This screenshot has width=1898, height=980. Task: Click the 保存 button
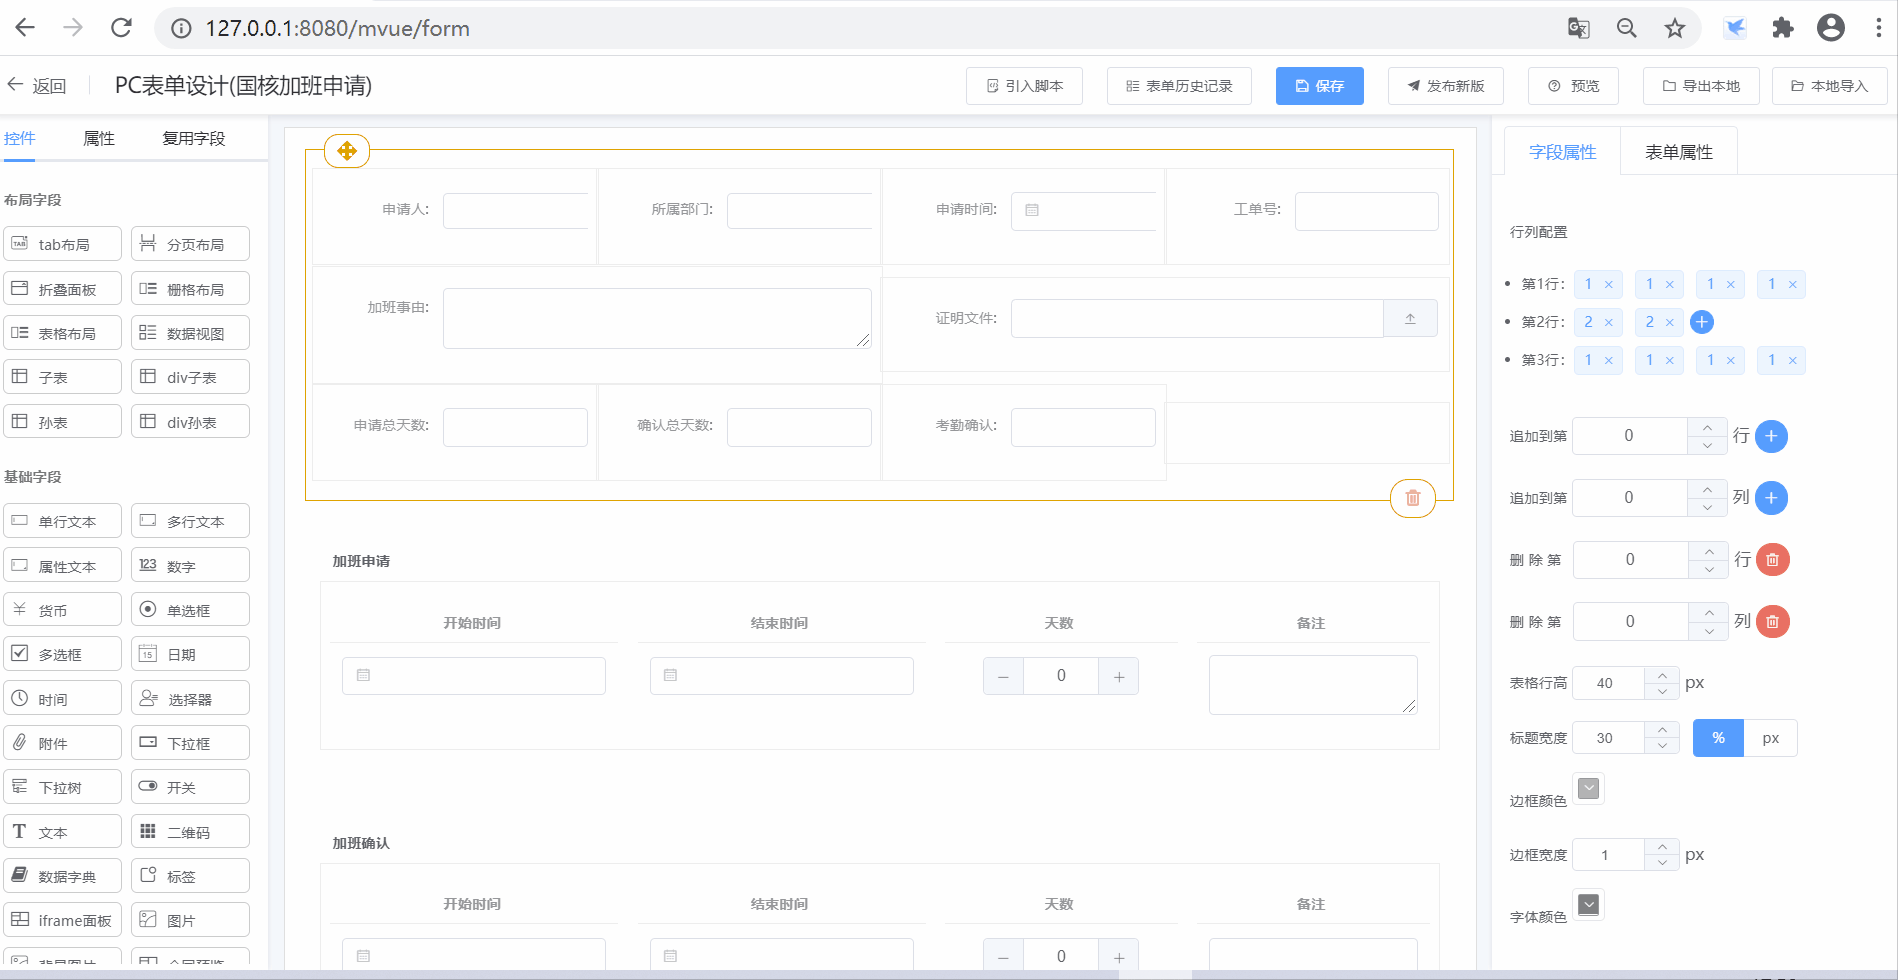pos(1319,86)
